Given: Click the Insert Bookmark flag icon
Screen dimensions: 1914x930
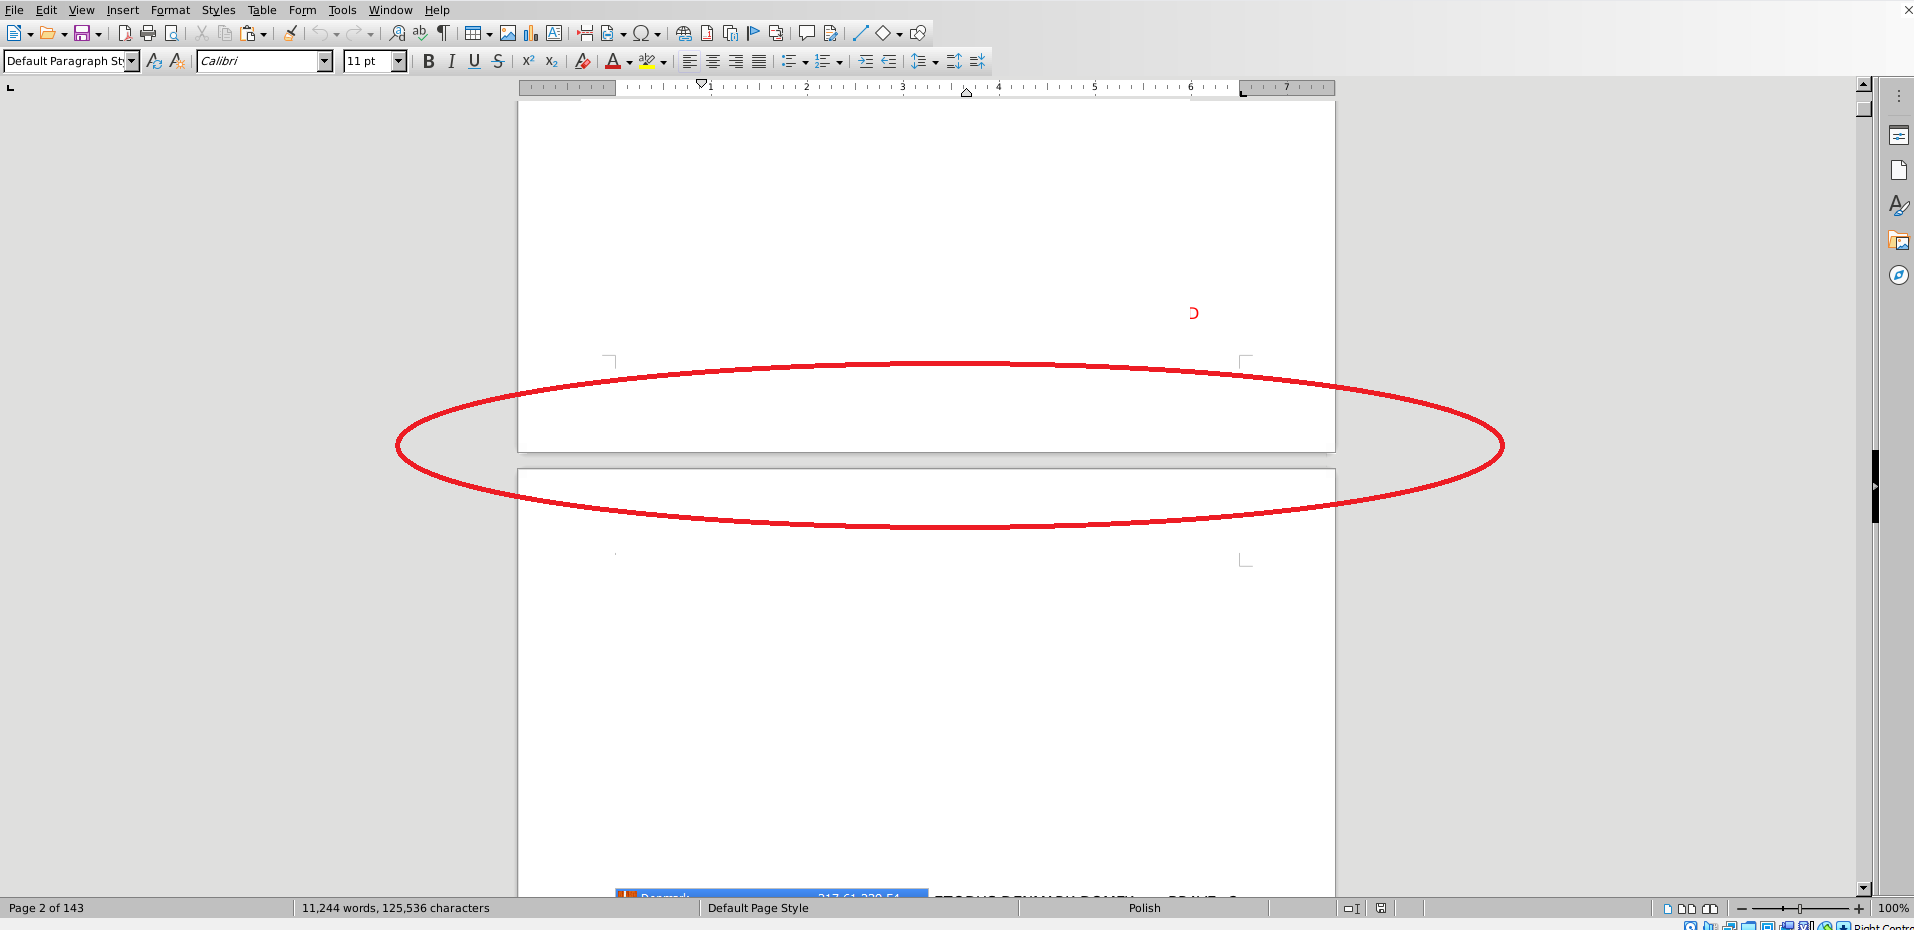Looking at the screenshot, I should [x=753, y=33].
